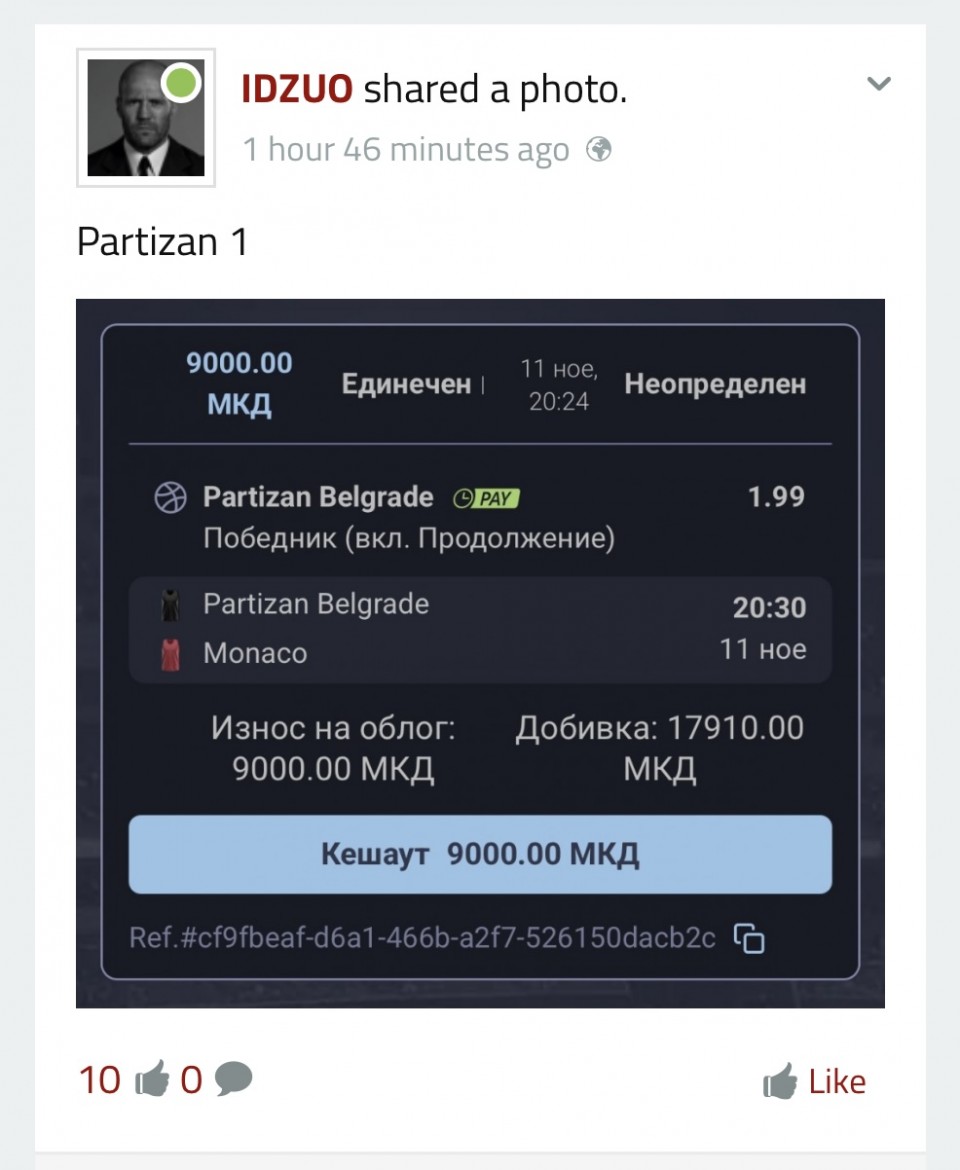Open the IDZUO username link
960x1170 pixels.
297,89
